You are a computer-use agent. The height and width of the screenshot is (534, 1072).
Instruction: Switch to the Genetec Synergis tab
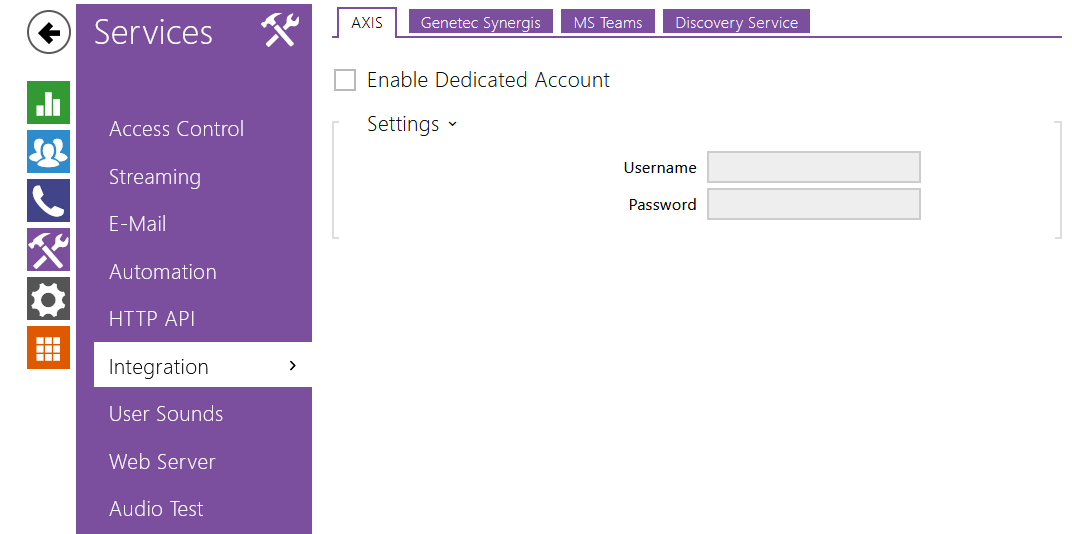coord(481,22)
